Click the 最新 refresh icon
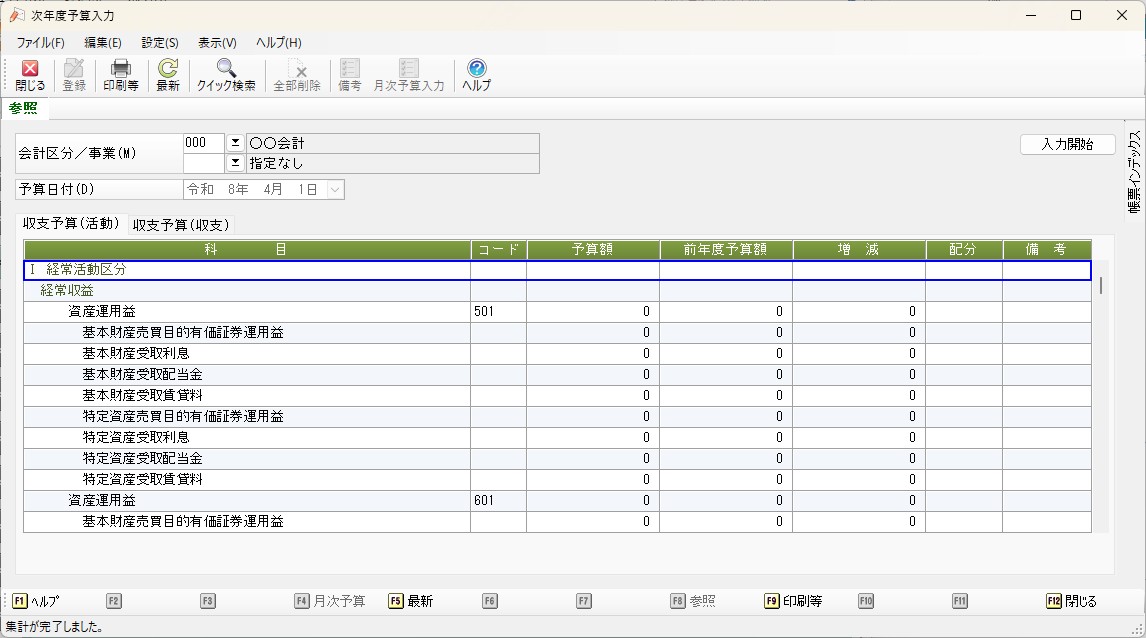1146x638 pixels. [168, 75]
